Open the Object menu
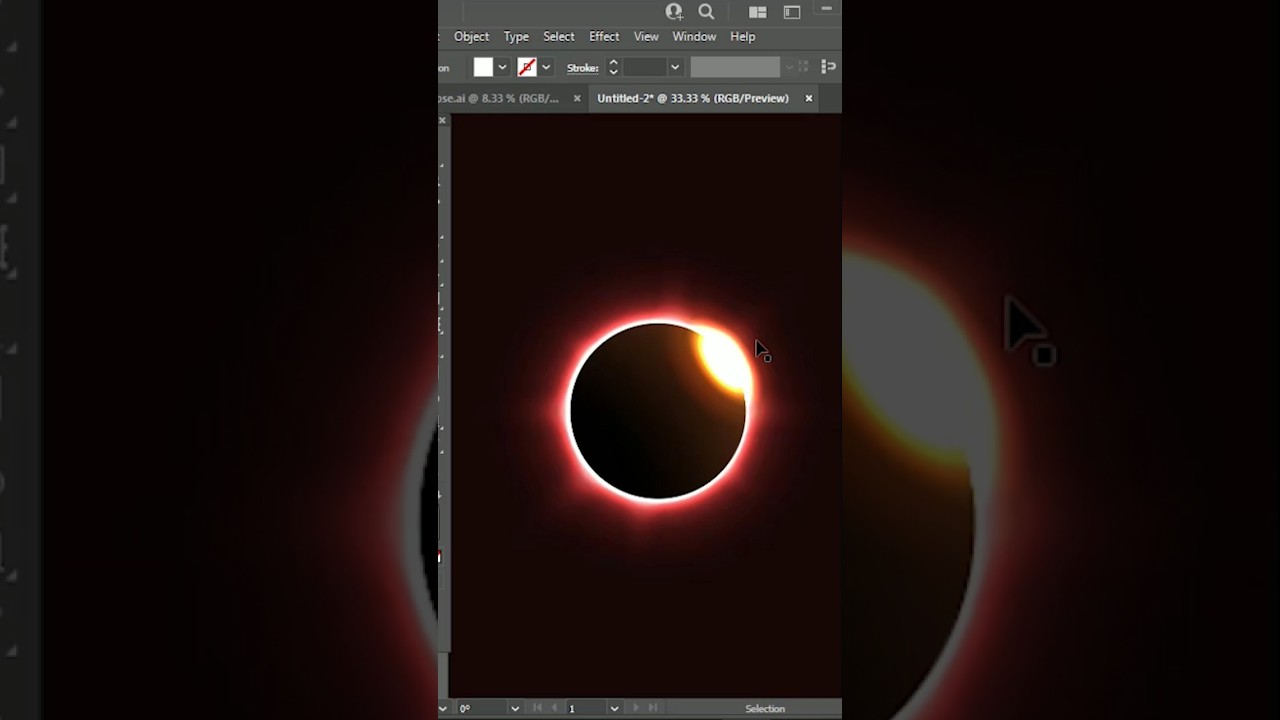This screenshot has width=1280, height=720. (x=471, y=36)
